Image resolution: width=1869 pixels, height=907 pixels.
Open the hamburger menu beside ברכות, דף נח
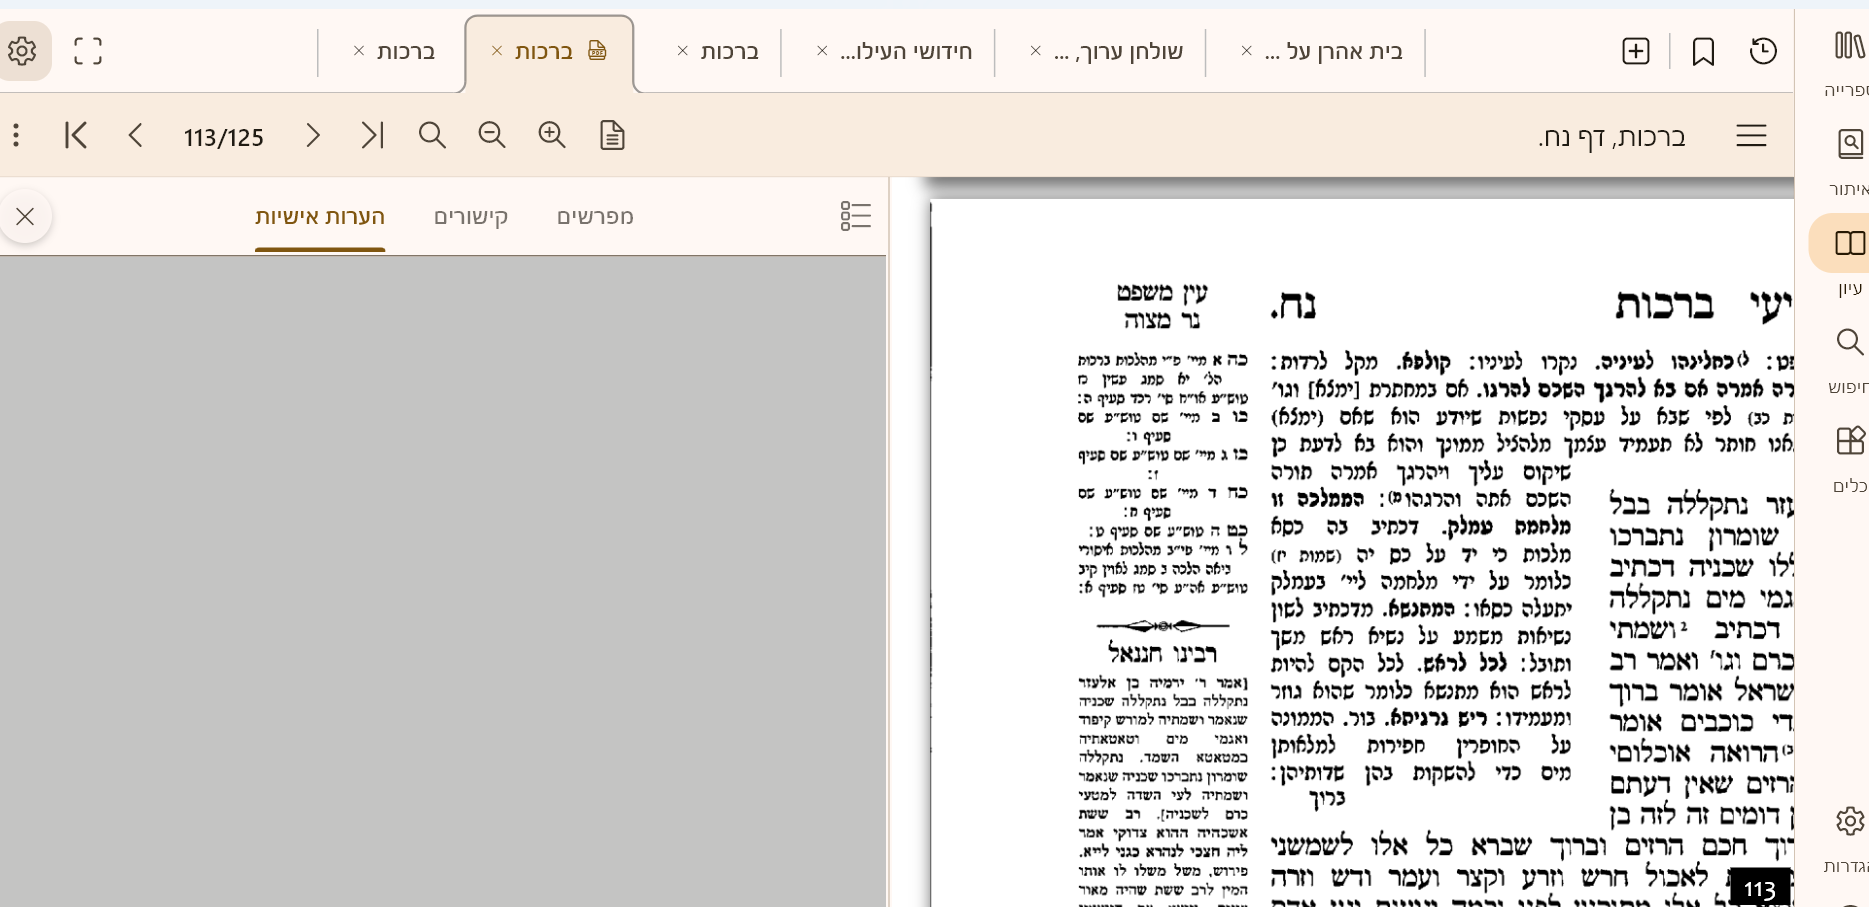coord(1751,136)
